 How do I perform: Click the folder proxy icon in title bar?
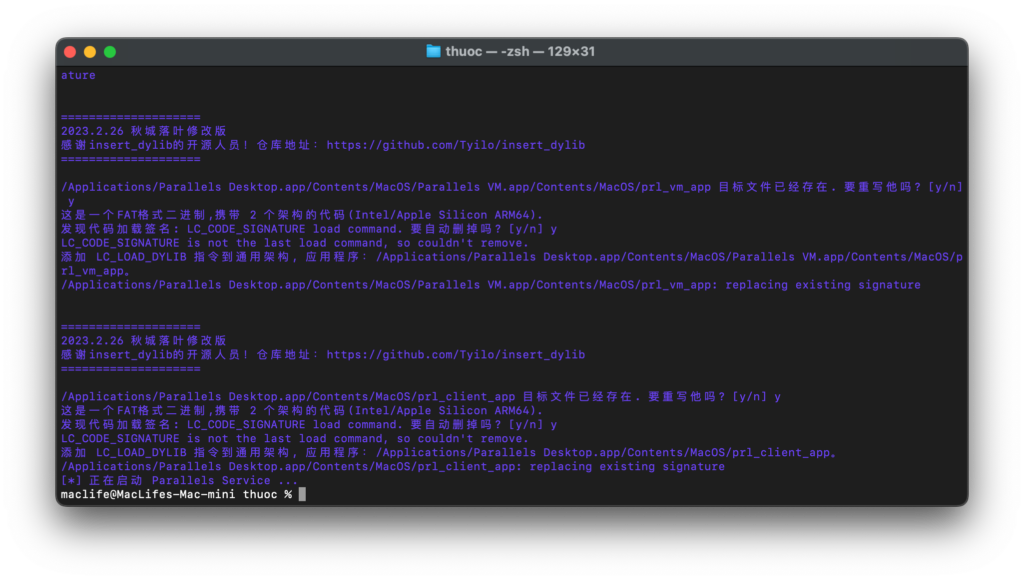[x=433, y=51]
